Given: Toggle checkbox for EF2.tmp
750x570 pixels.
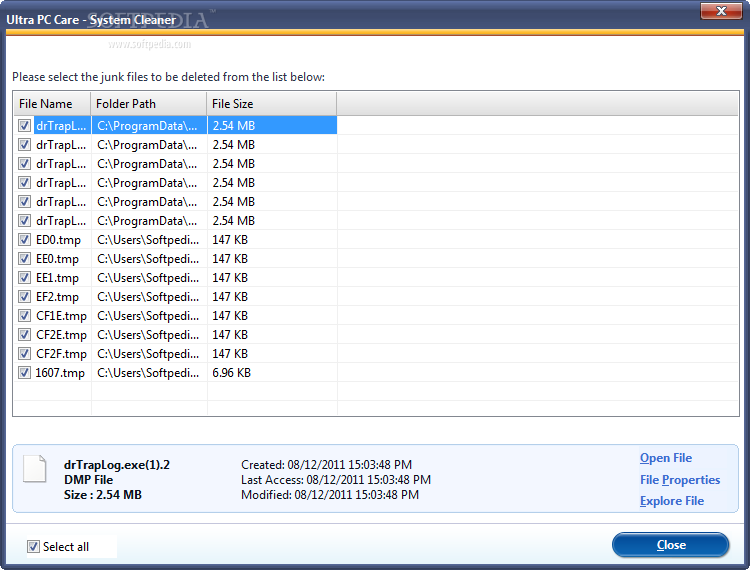Looking at the screenshot, I should [24, 297].
